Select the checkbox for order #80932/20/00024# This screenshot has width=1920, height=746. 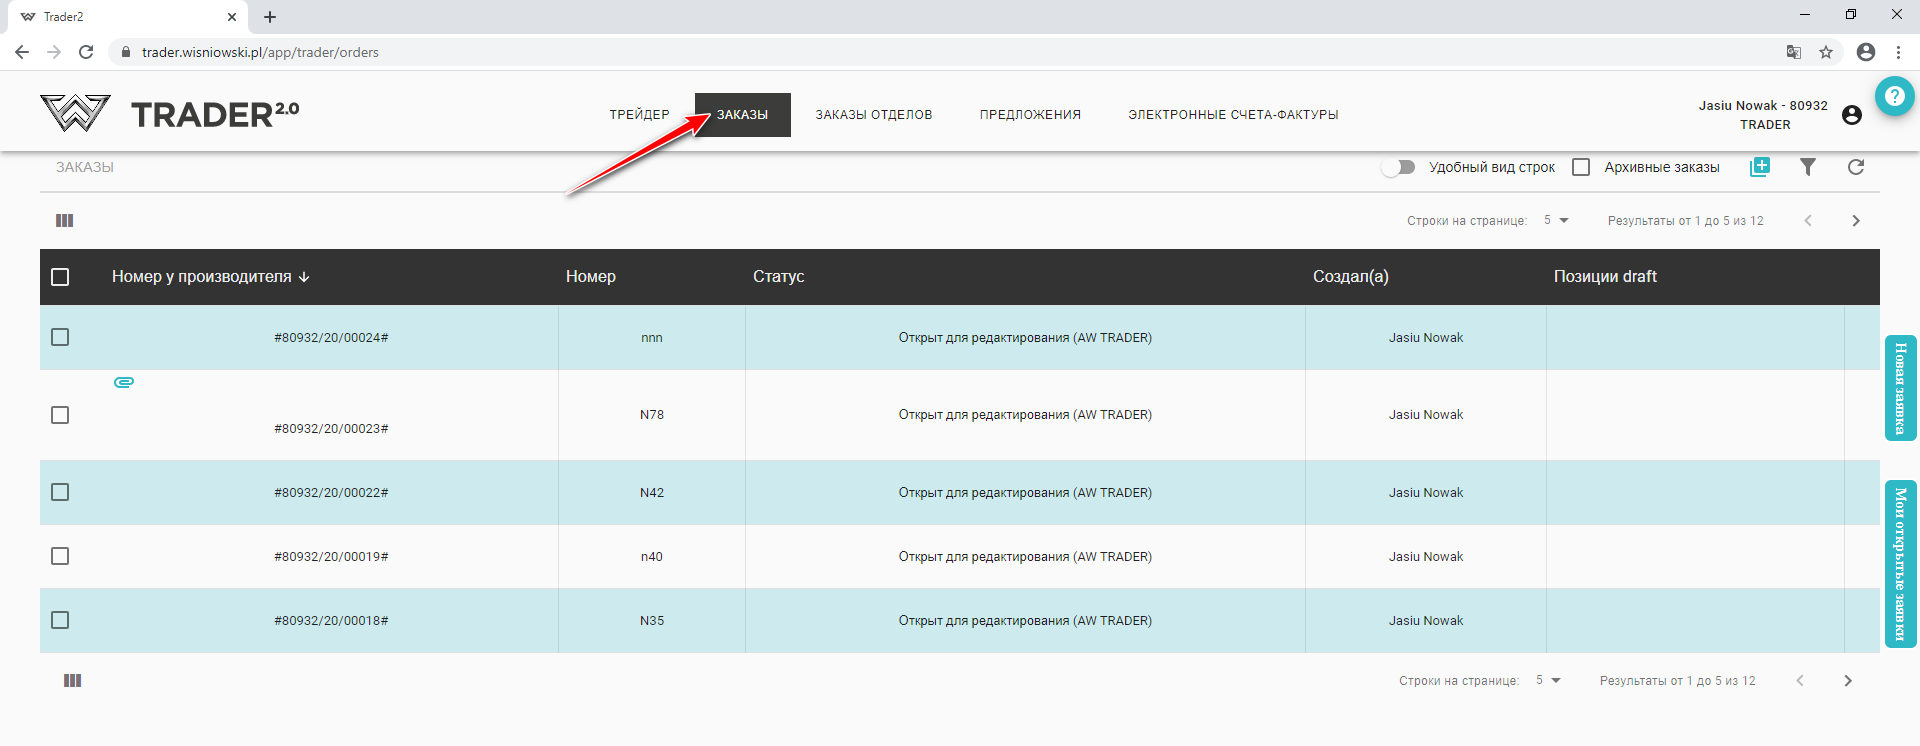pos(60,337)
